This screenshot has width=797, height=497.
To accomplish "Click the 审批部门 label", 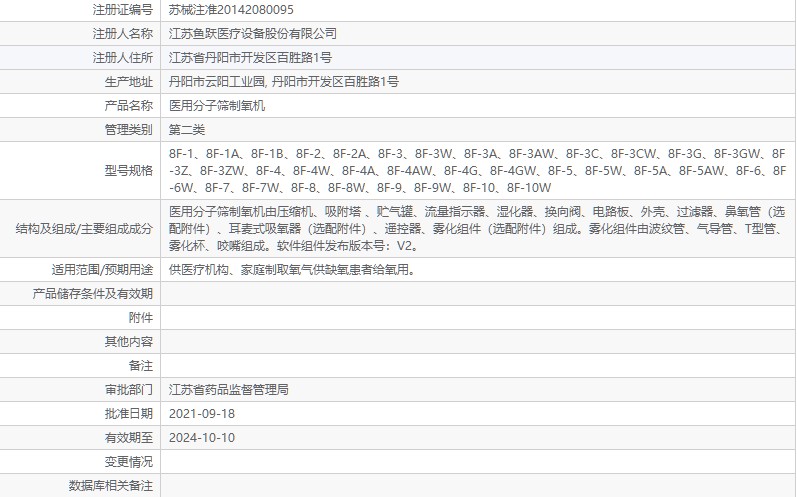I will click(129, 389).
